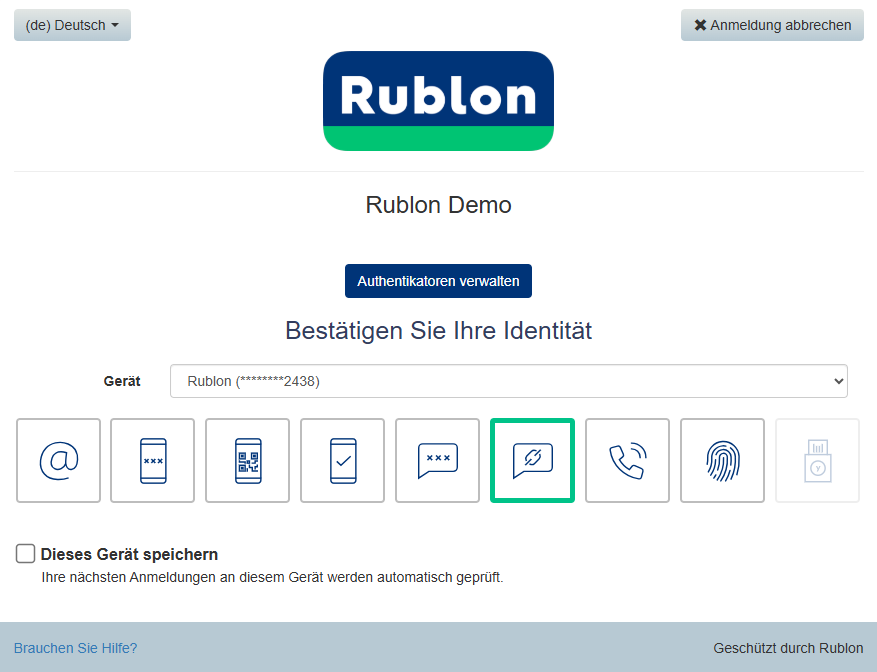Select QR code authentication method

(x=248, y=460)
